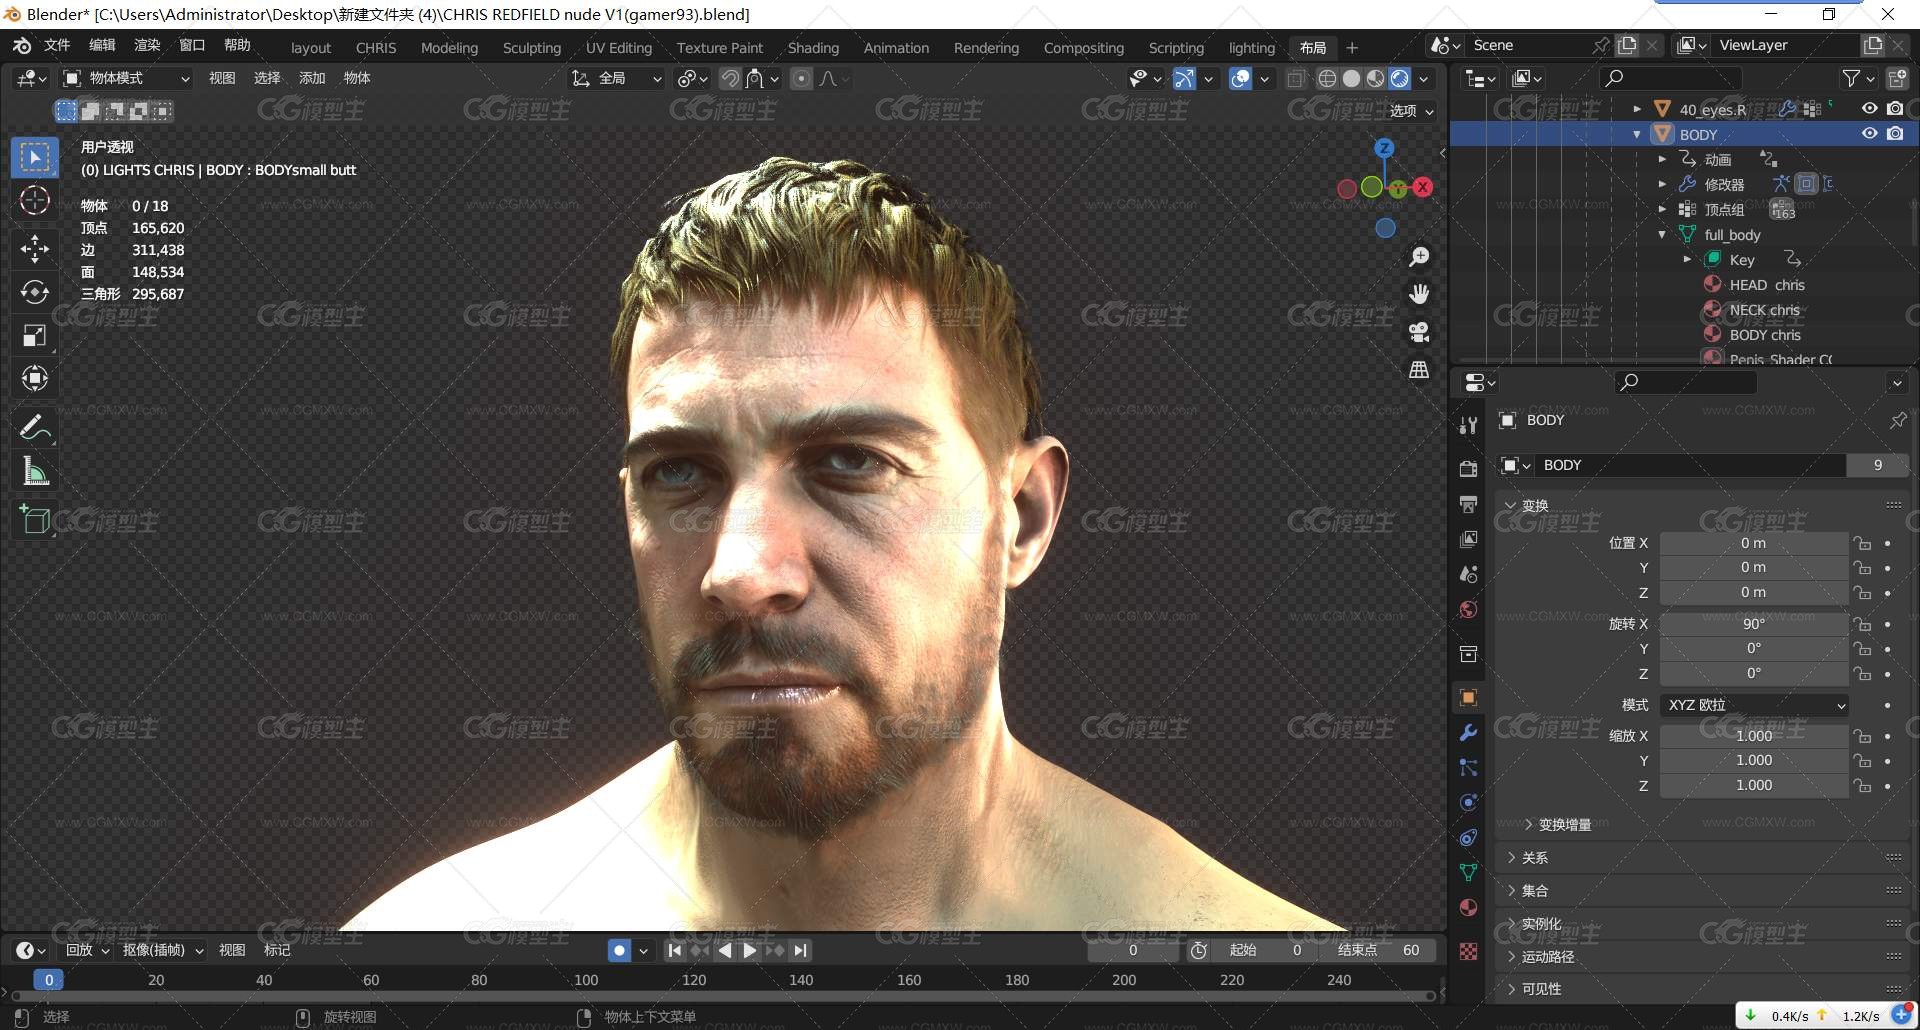Play the animation forward
The height and width of the screenshot is (1030, 1920).
tap(749, 950)
